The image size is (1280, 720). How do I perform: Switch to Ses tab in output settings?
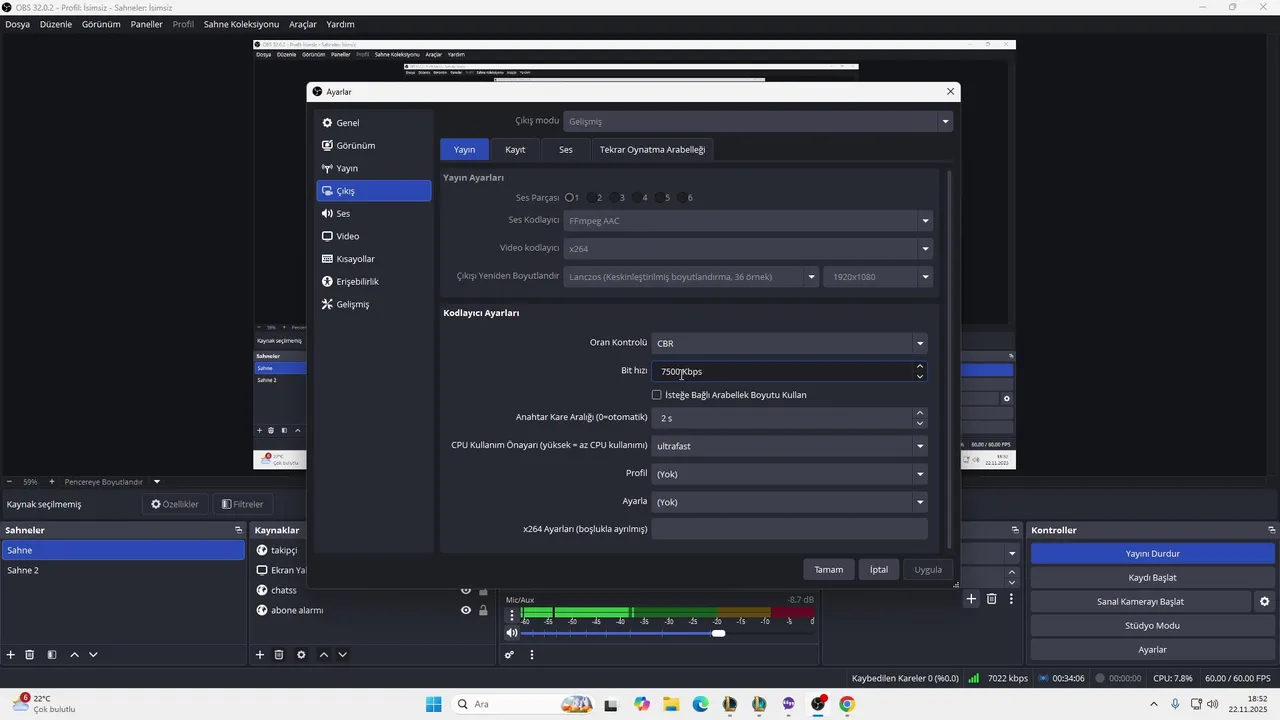pos(566,150)
